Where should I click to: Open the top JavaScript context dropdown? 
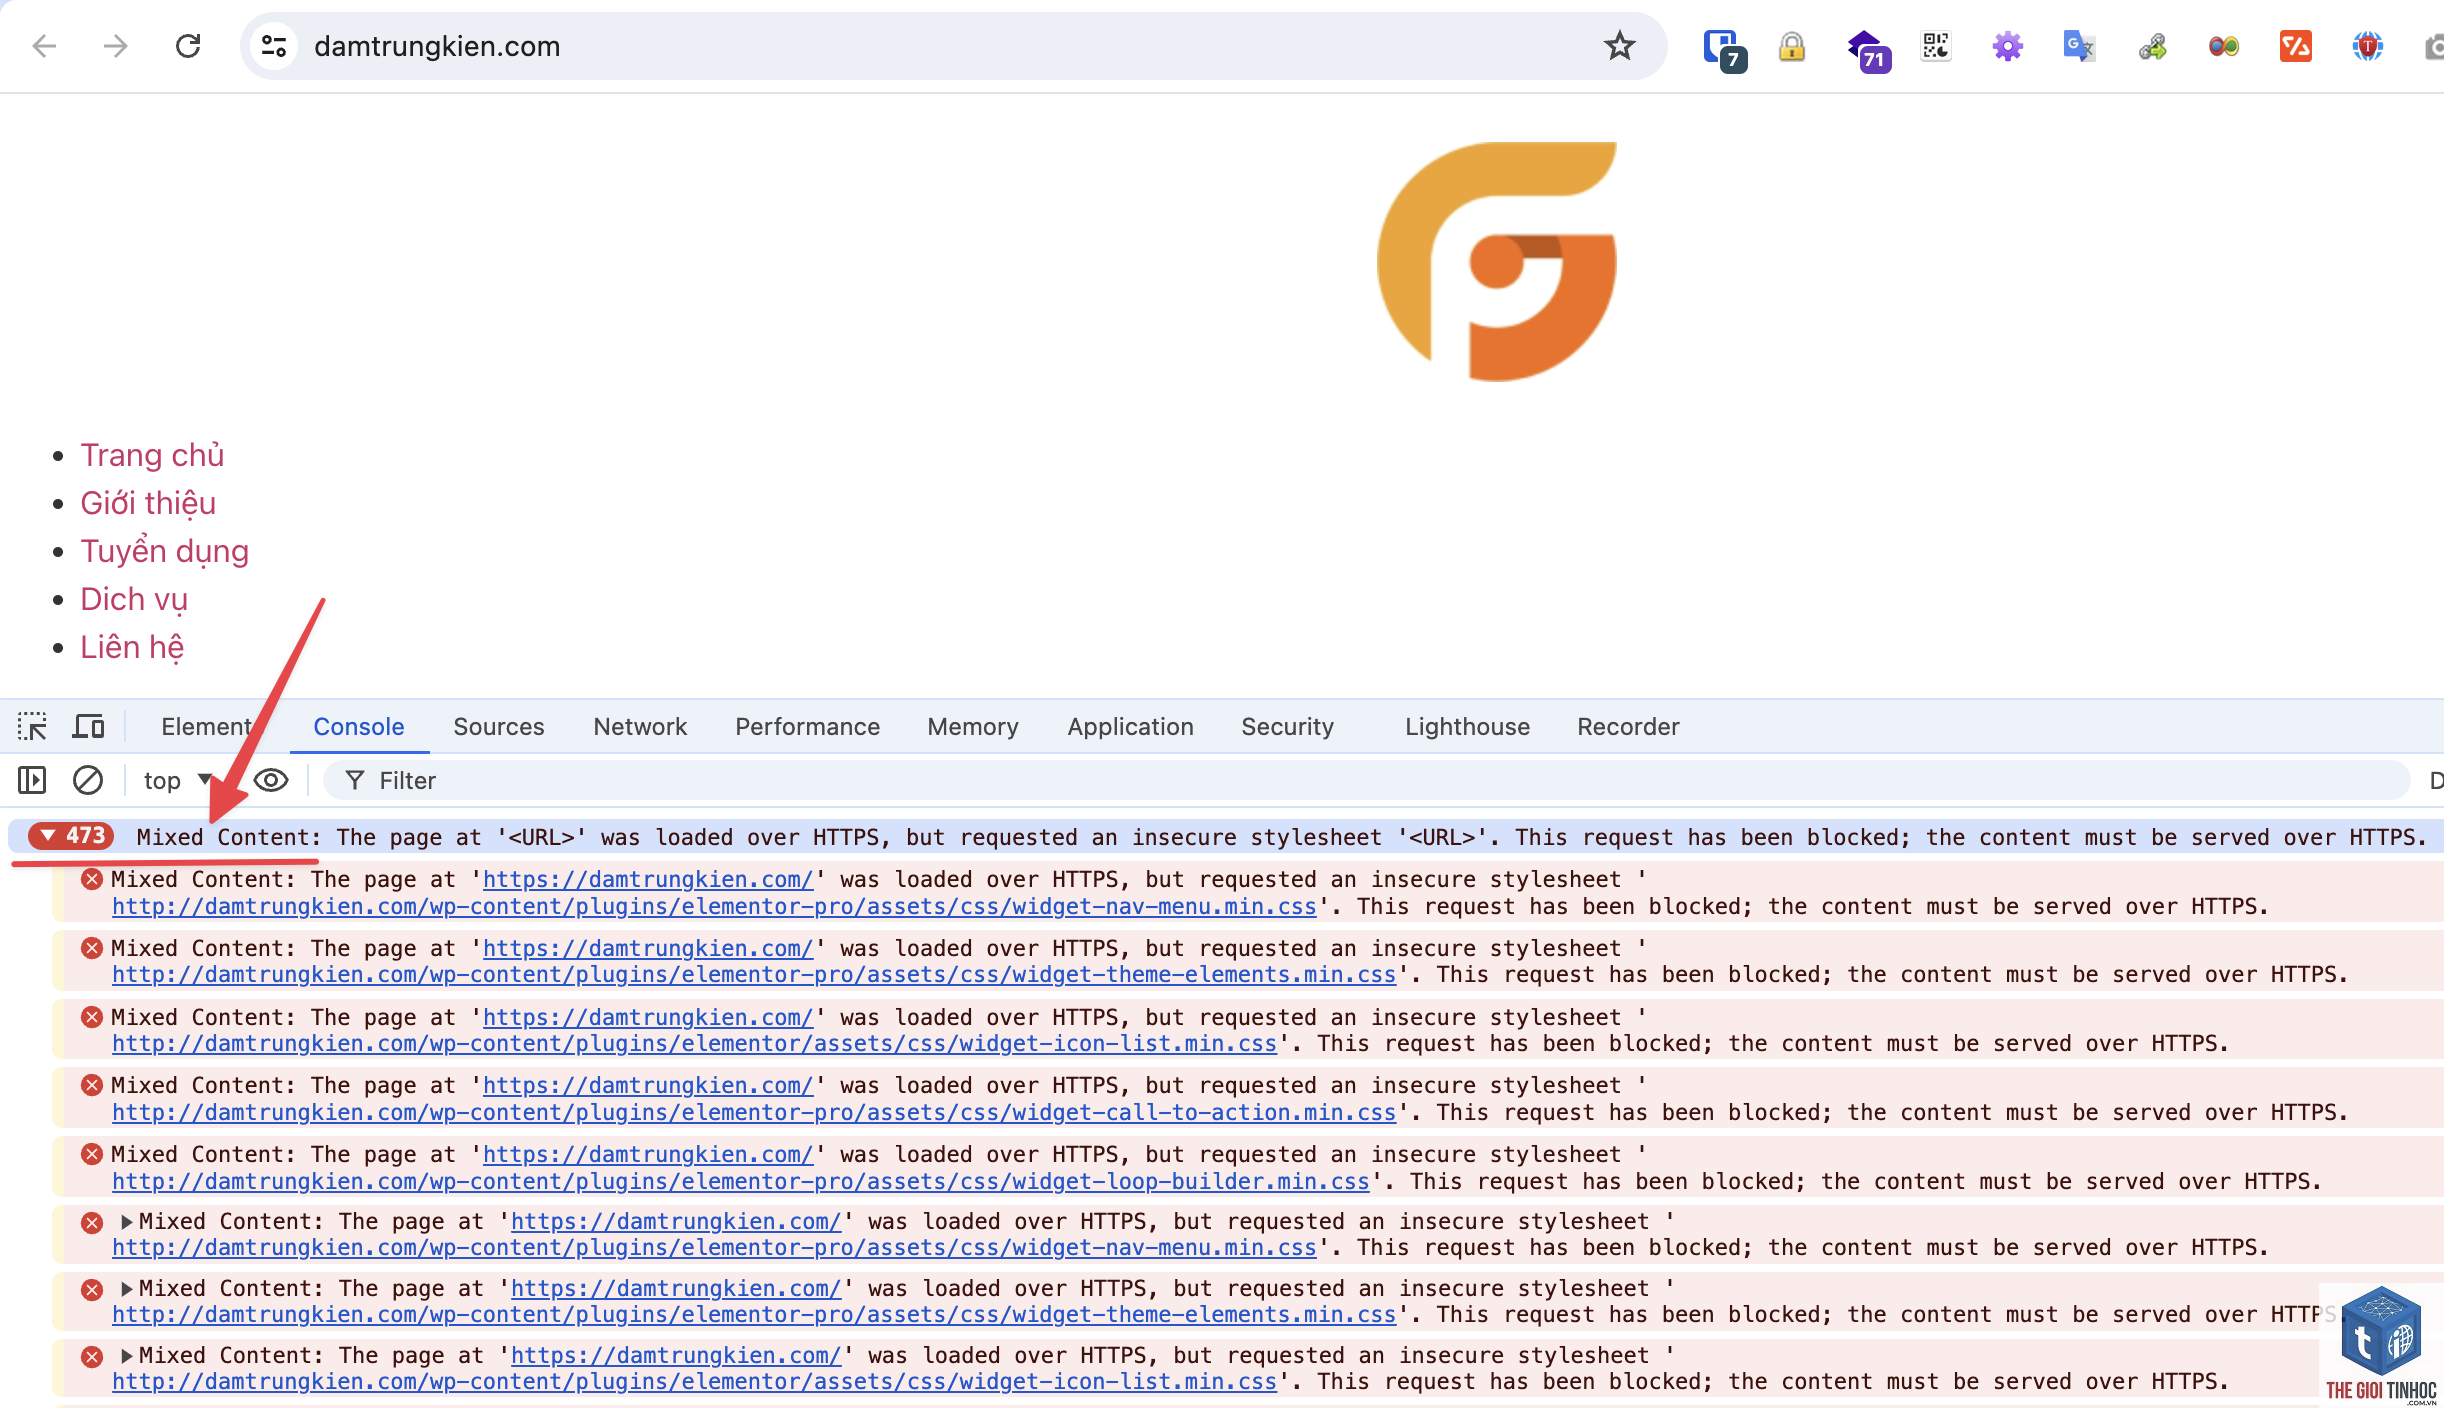tap(178, 780)
